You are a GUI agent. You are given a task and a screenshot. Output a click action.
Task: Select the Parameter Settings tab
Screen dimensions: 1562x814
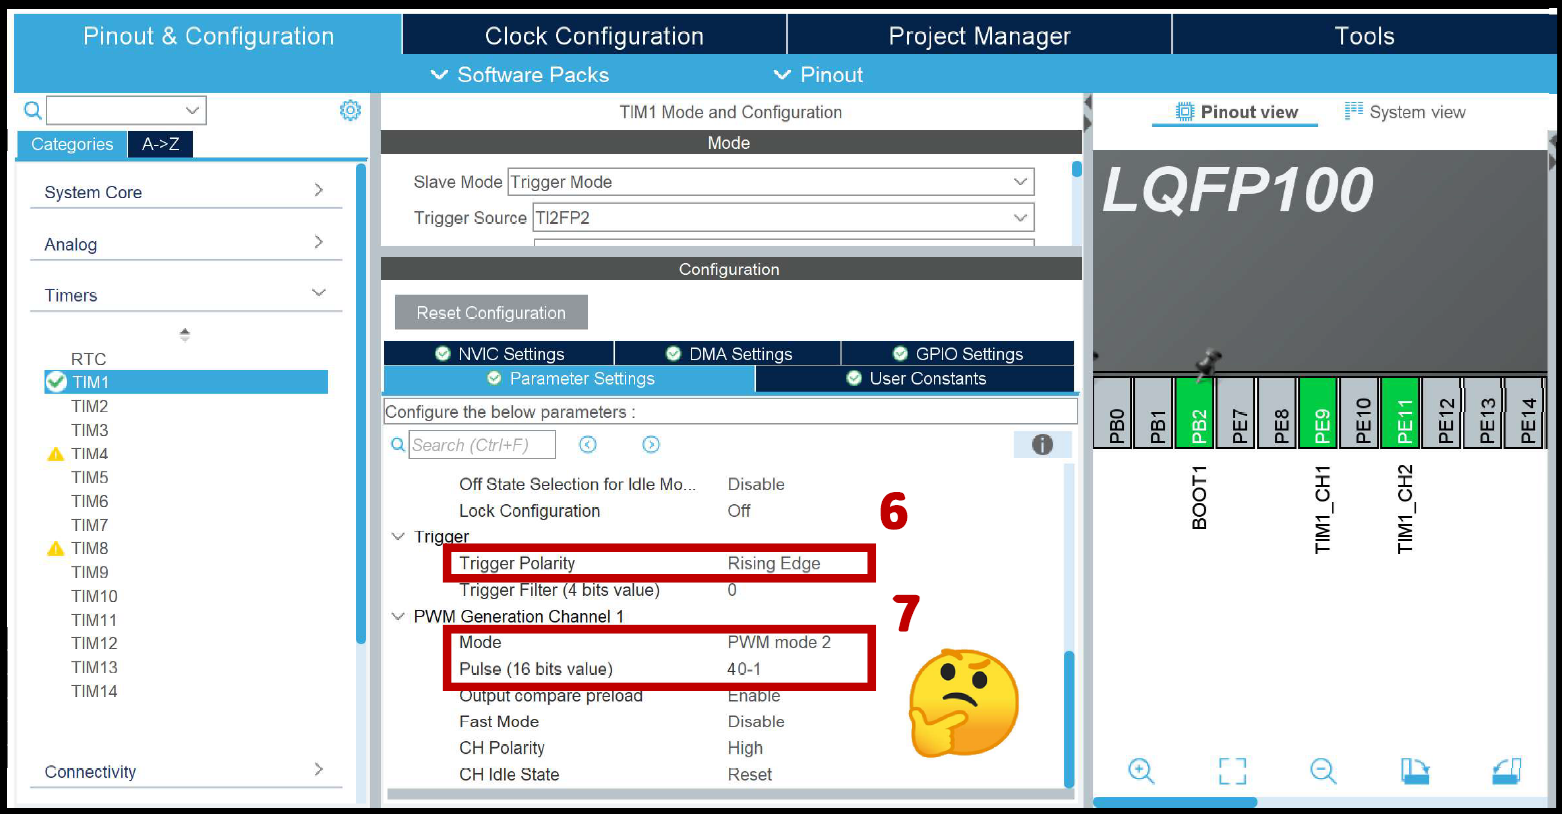569,379
